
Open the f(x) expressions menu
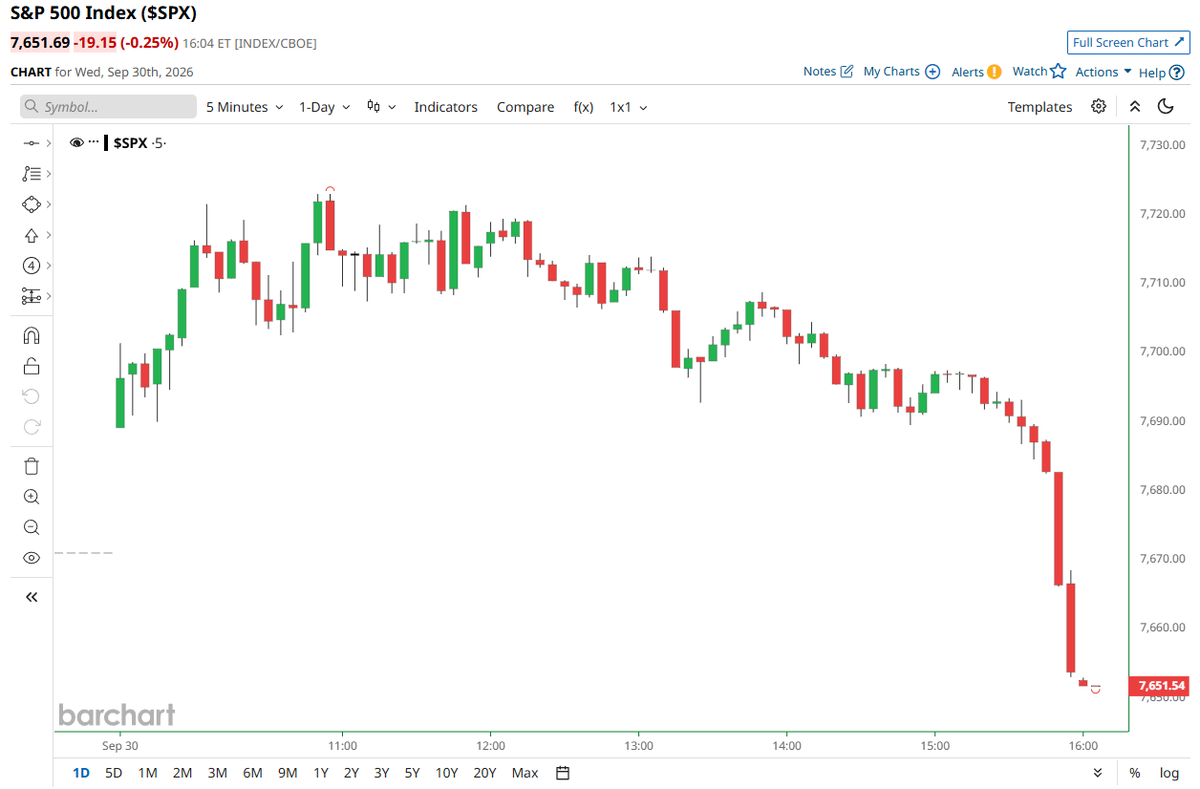[x=583, y=107]
